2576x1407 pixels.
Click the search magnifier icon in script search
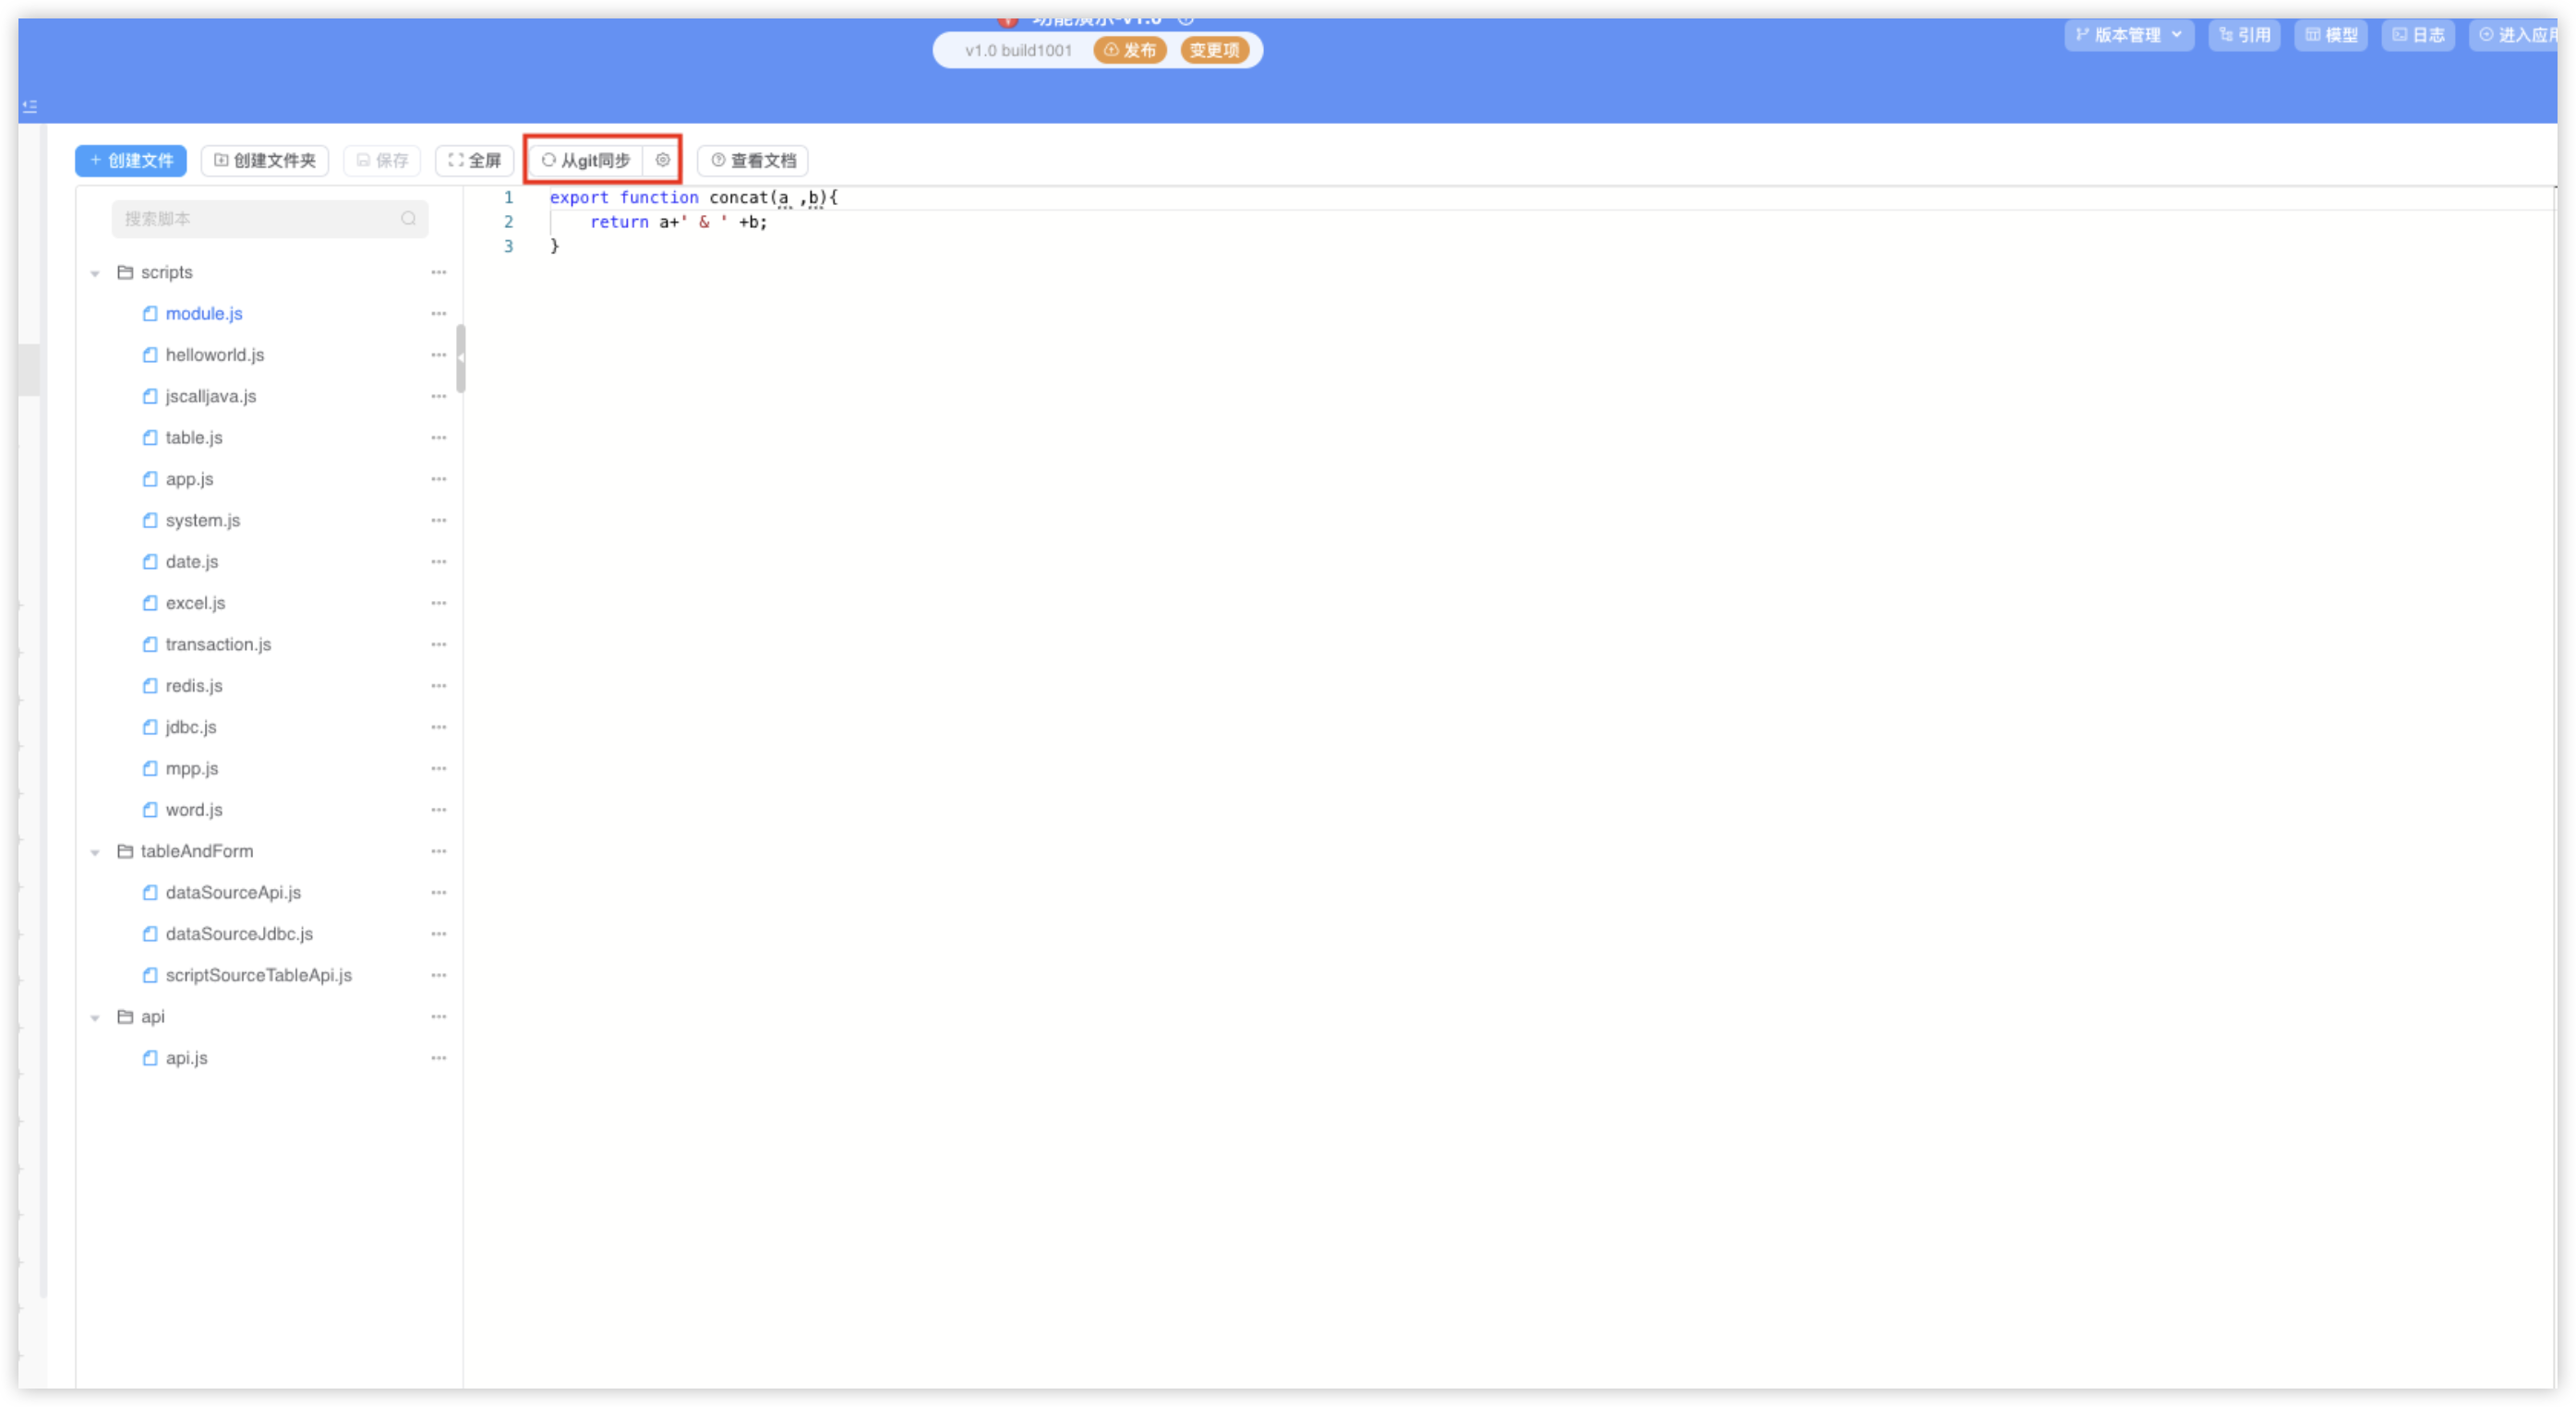(408, 219)
